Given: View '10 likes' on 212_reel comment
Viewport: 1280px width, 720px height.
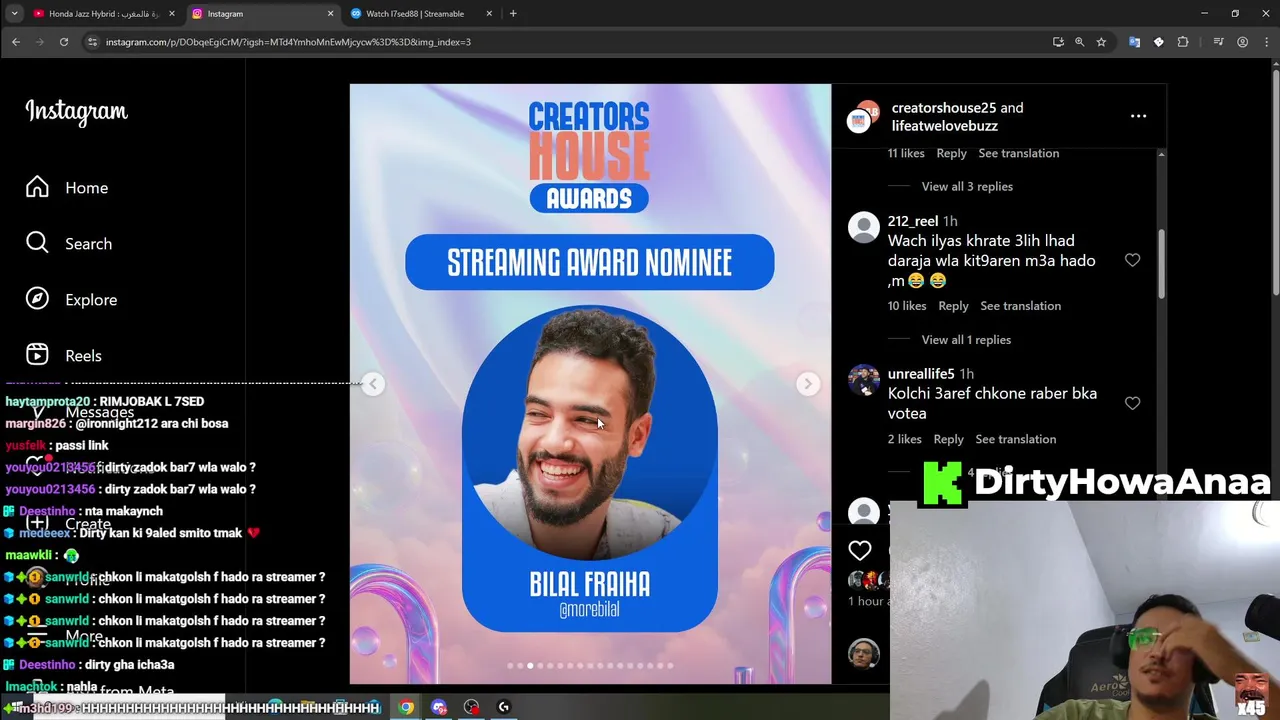Looking at the screenshot, I should pos(907,306).
